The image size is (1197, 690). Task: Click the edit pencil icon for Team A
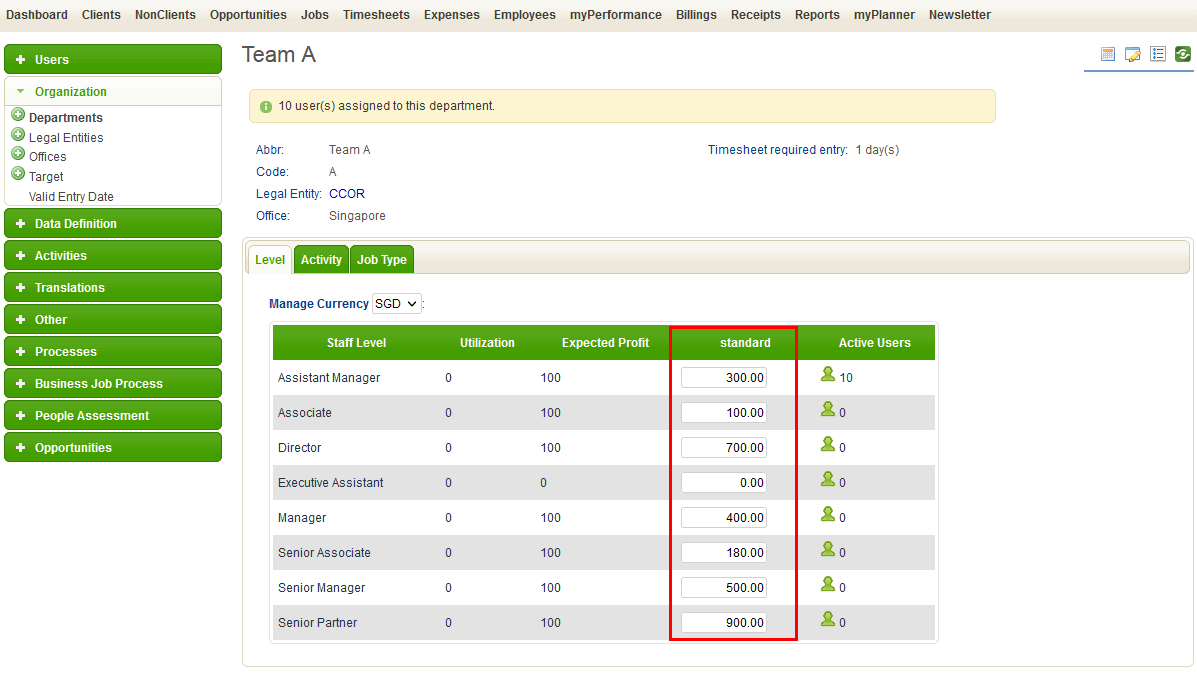coord(1133,54)
